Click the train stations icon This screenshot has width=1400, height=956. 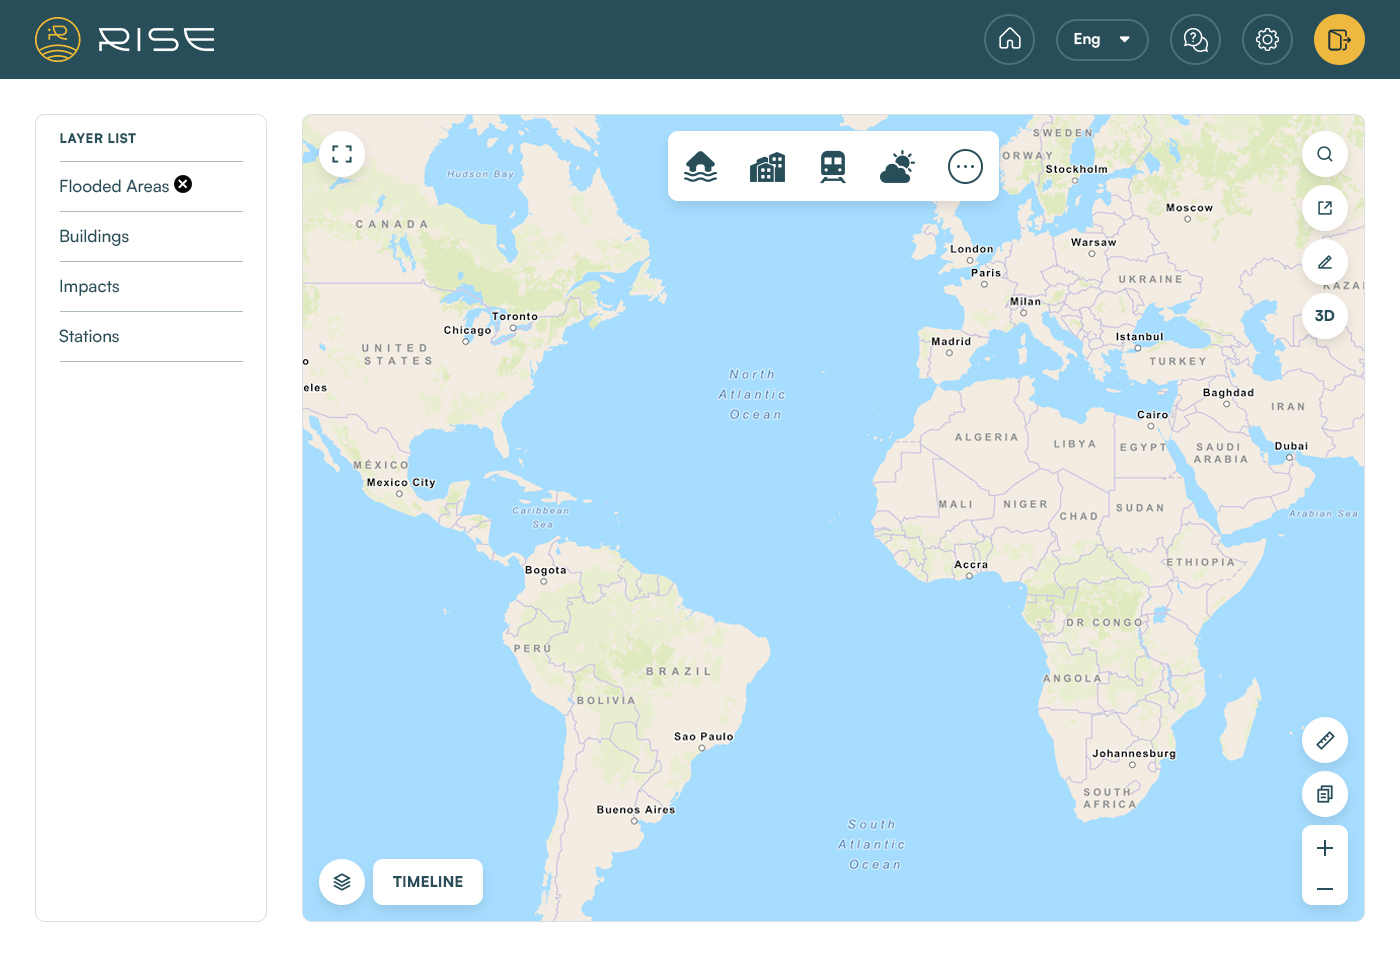click(x=833, y=166)
